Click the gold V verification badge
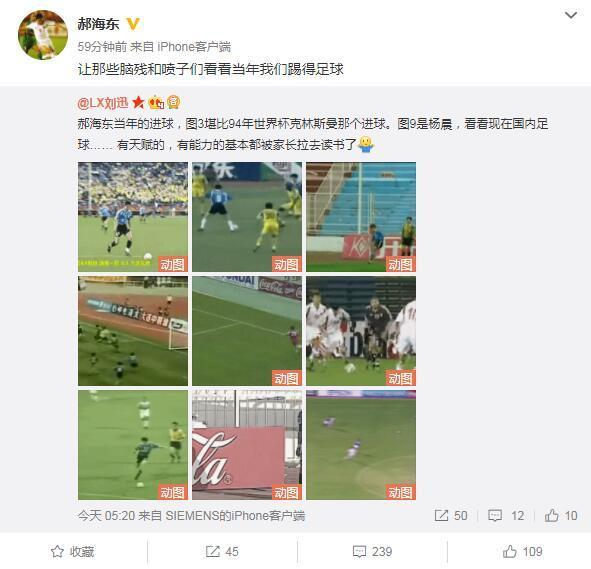Image resolution: width=591 pixels, height=569 pixels. [133, 24]
